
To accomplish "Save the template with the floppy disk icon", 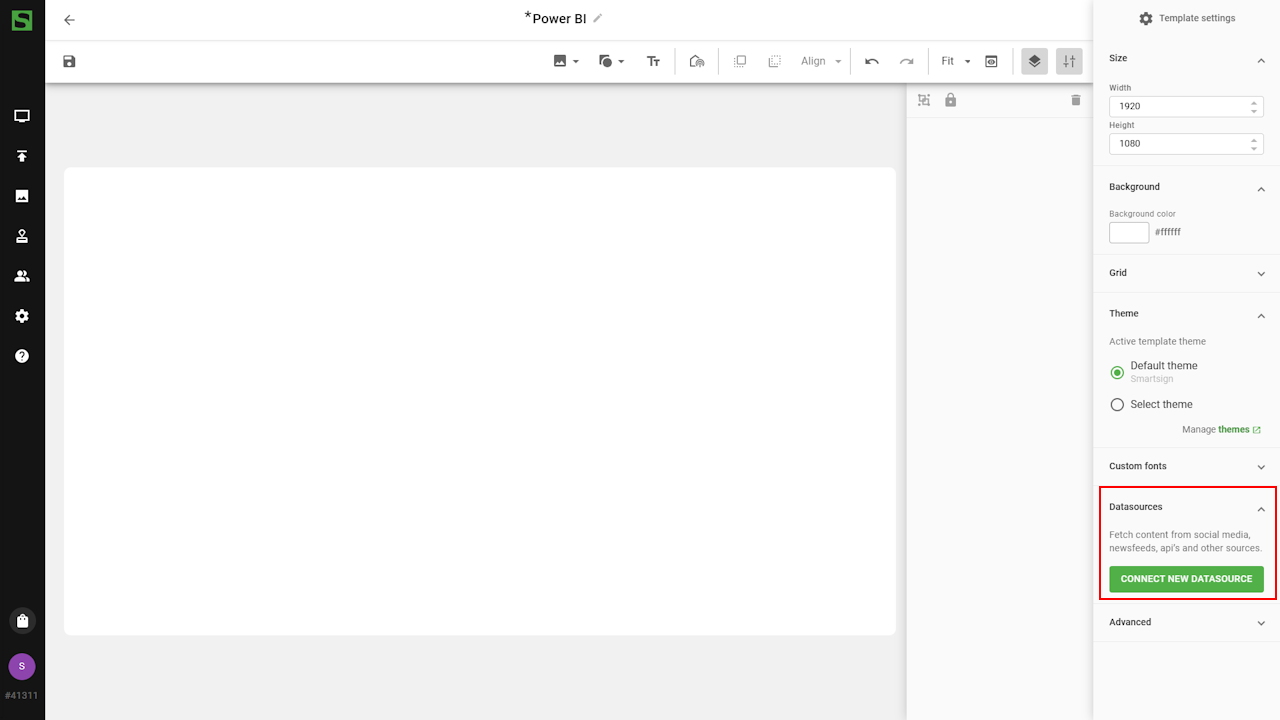I will 69,61.
